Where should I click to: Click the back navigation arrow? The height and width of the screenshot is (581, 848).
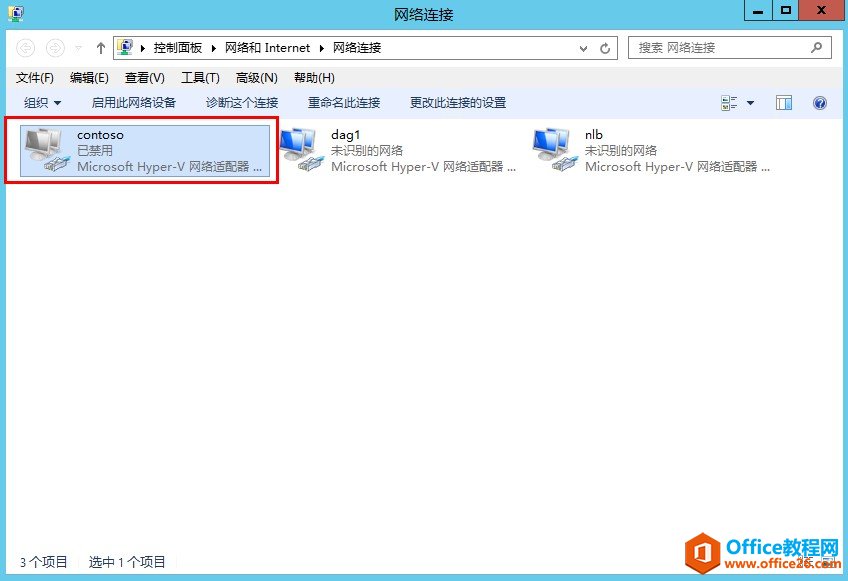(27, 47)
